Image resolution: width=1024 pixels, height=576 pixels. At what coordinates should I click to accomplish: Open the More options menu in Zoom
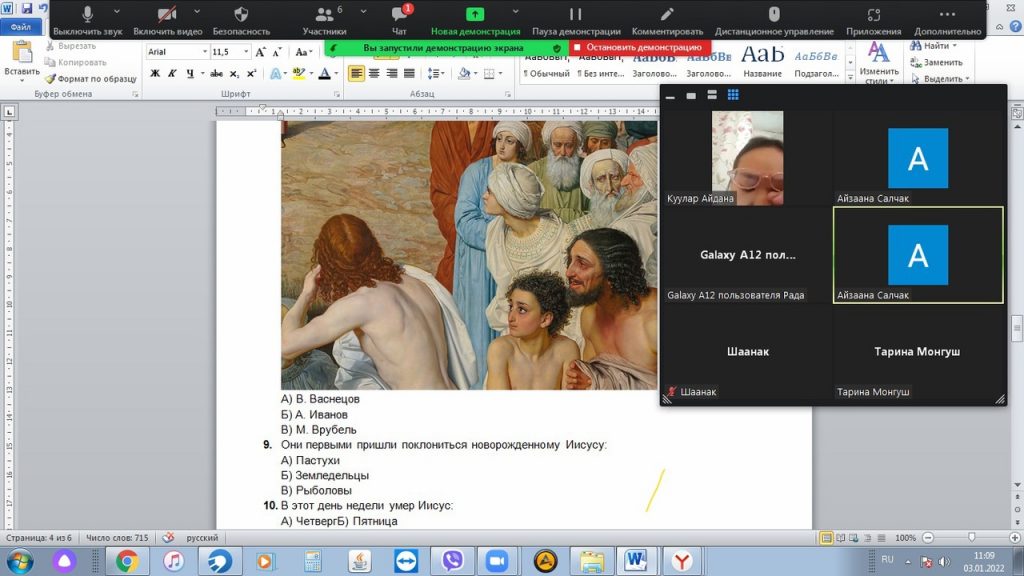coord(947,19)
